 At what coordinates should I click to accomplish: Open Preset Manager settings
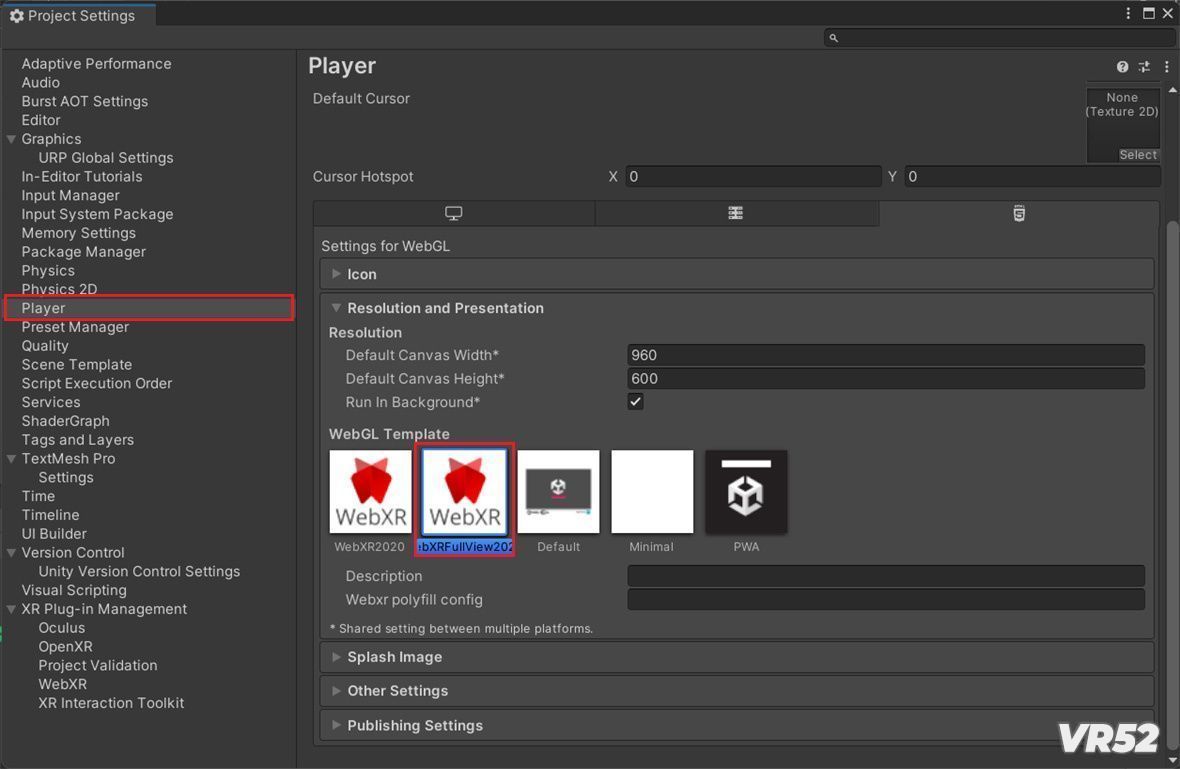coord(75,327)
